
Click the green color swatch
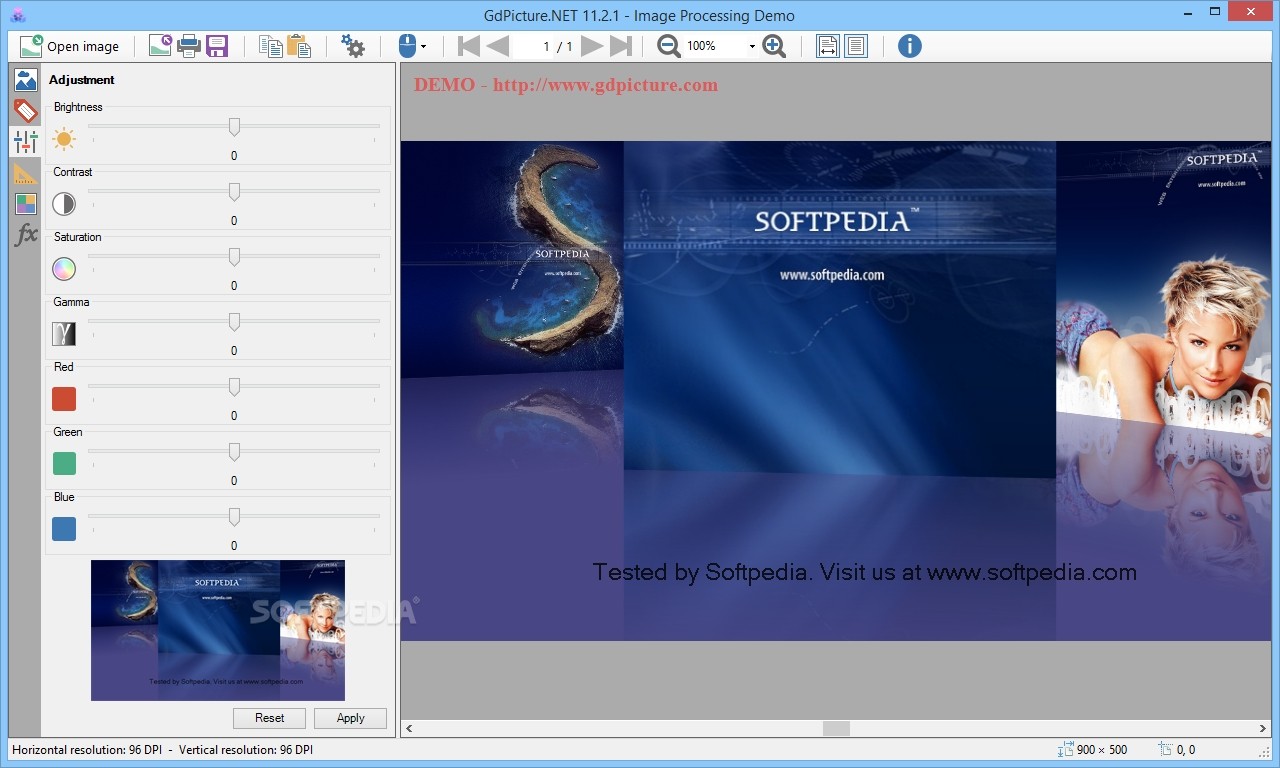[64, 464]
